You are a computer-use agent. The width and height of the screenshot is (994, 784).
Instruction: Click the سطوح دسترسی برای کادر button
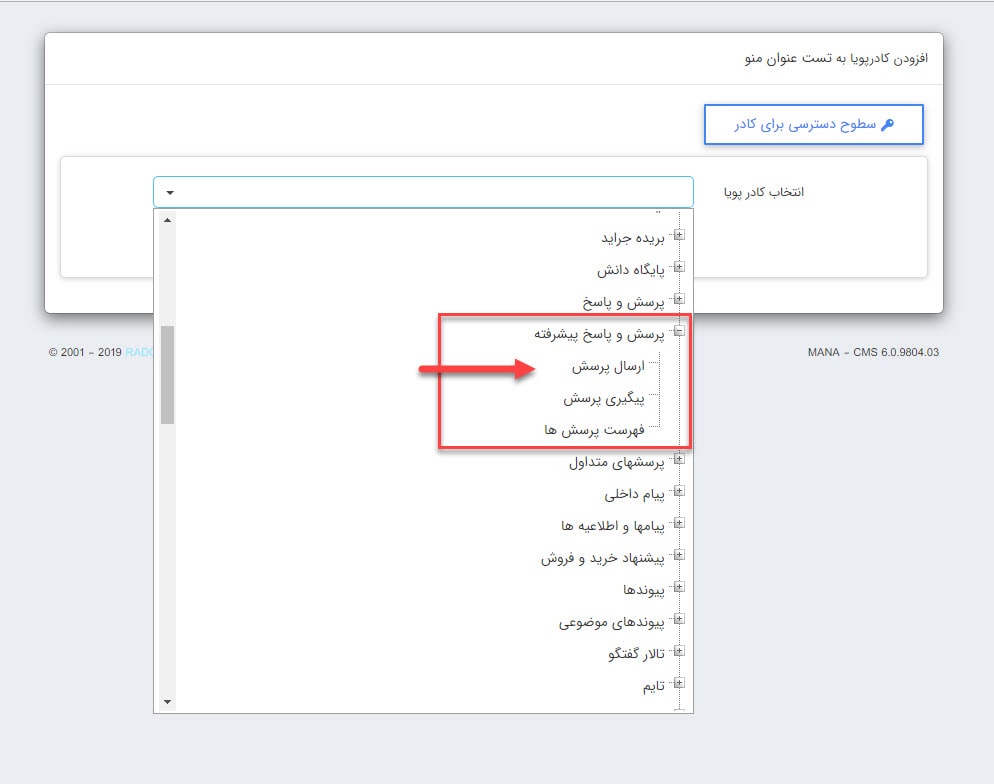tap(814, 124)
